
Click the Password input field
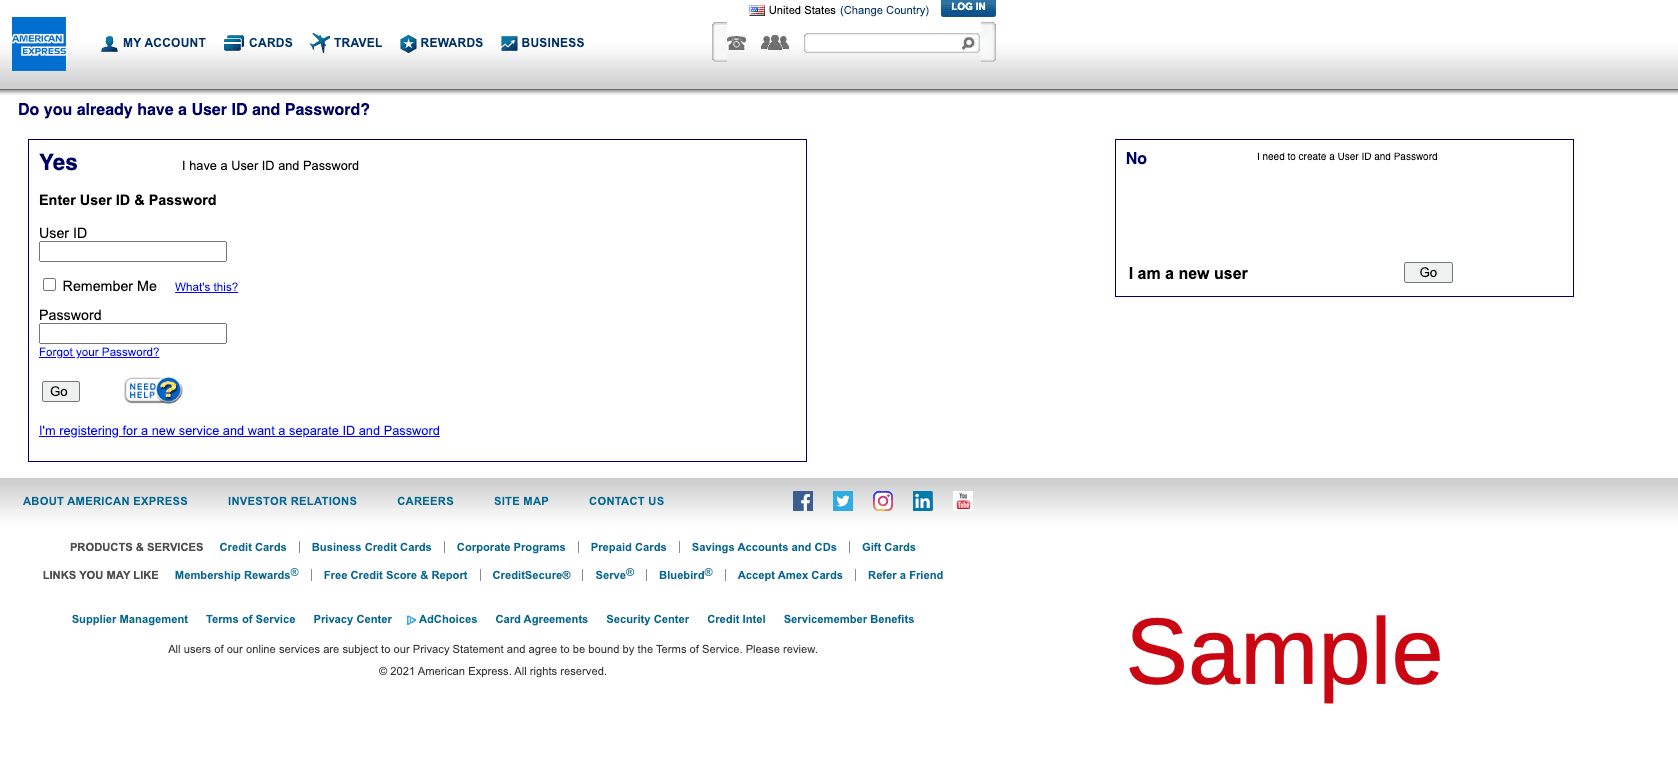pos(133,333)
